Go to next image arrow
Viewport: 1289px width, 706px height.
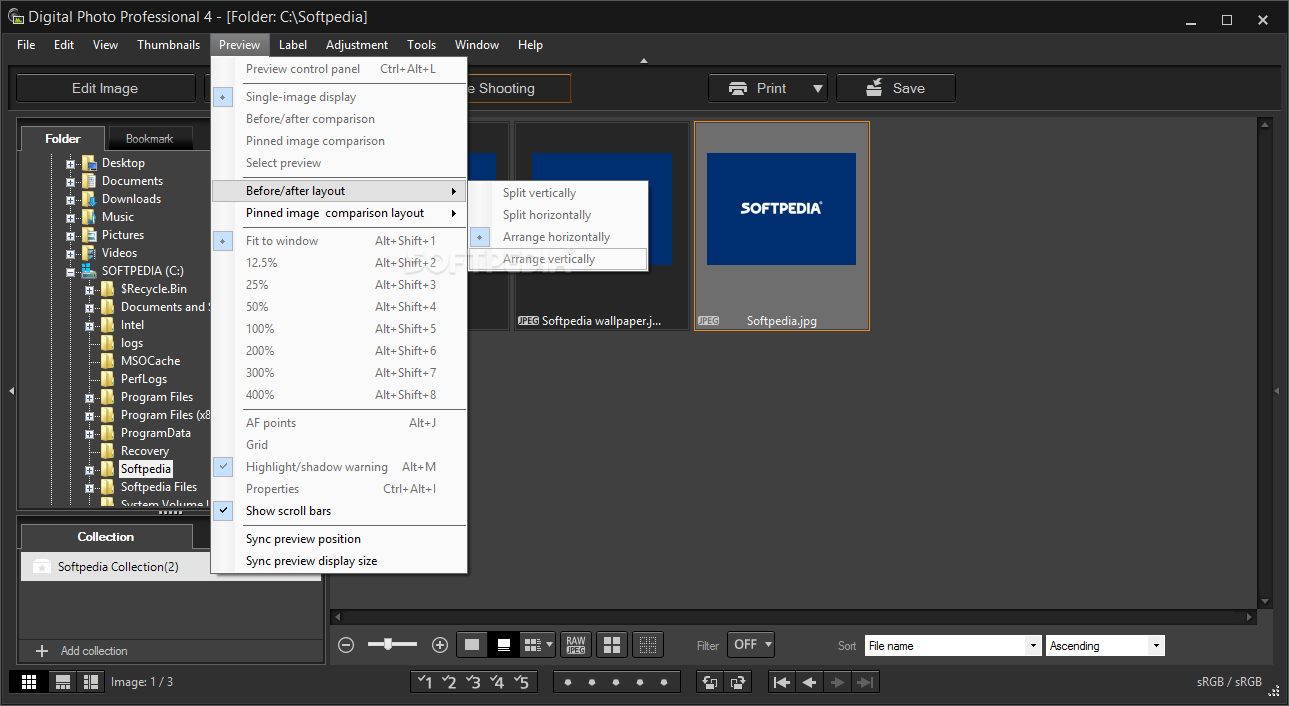(838, 682)
